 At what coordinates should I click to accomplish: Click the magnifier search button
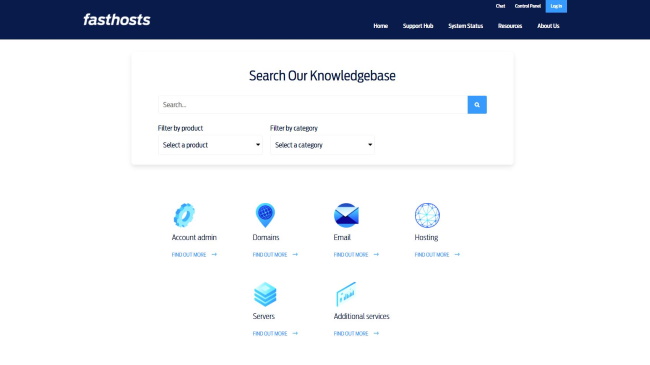tap(477, 105)
